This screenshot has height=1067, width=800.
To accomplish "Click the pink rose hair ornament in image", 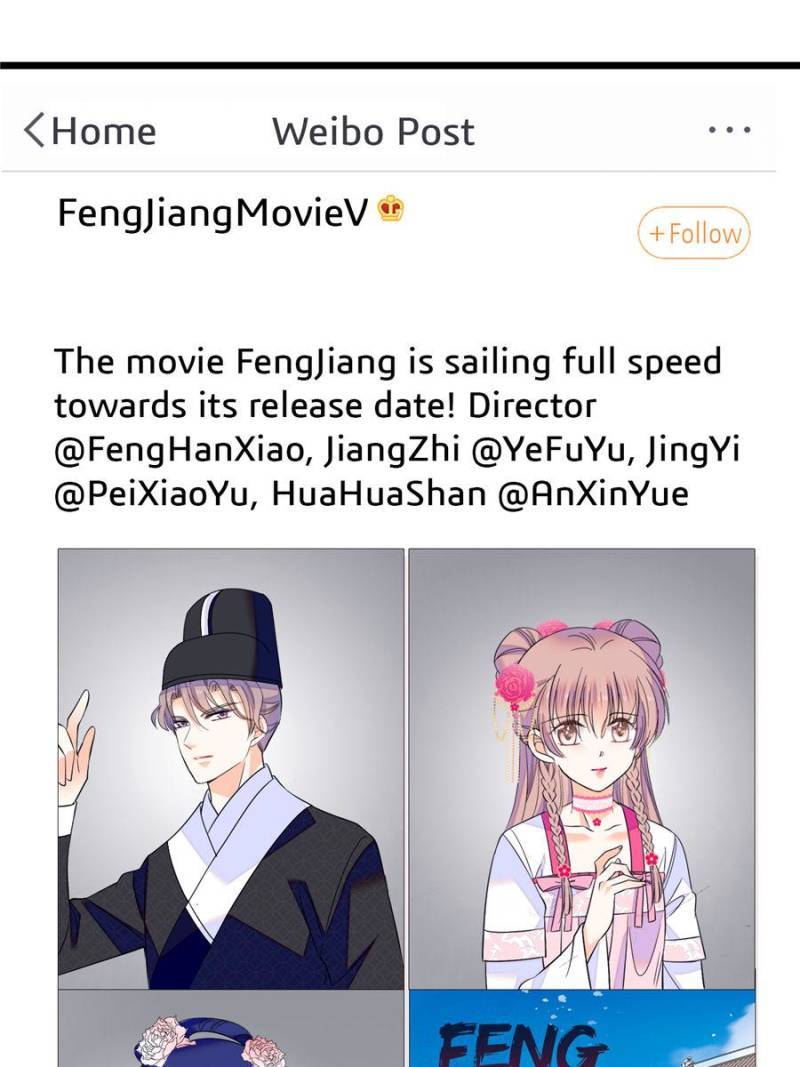I will pyautogui.click(x=514, y=683).
